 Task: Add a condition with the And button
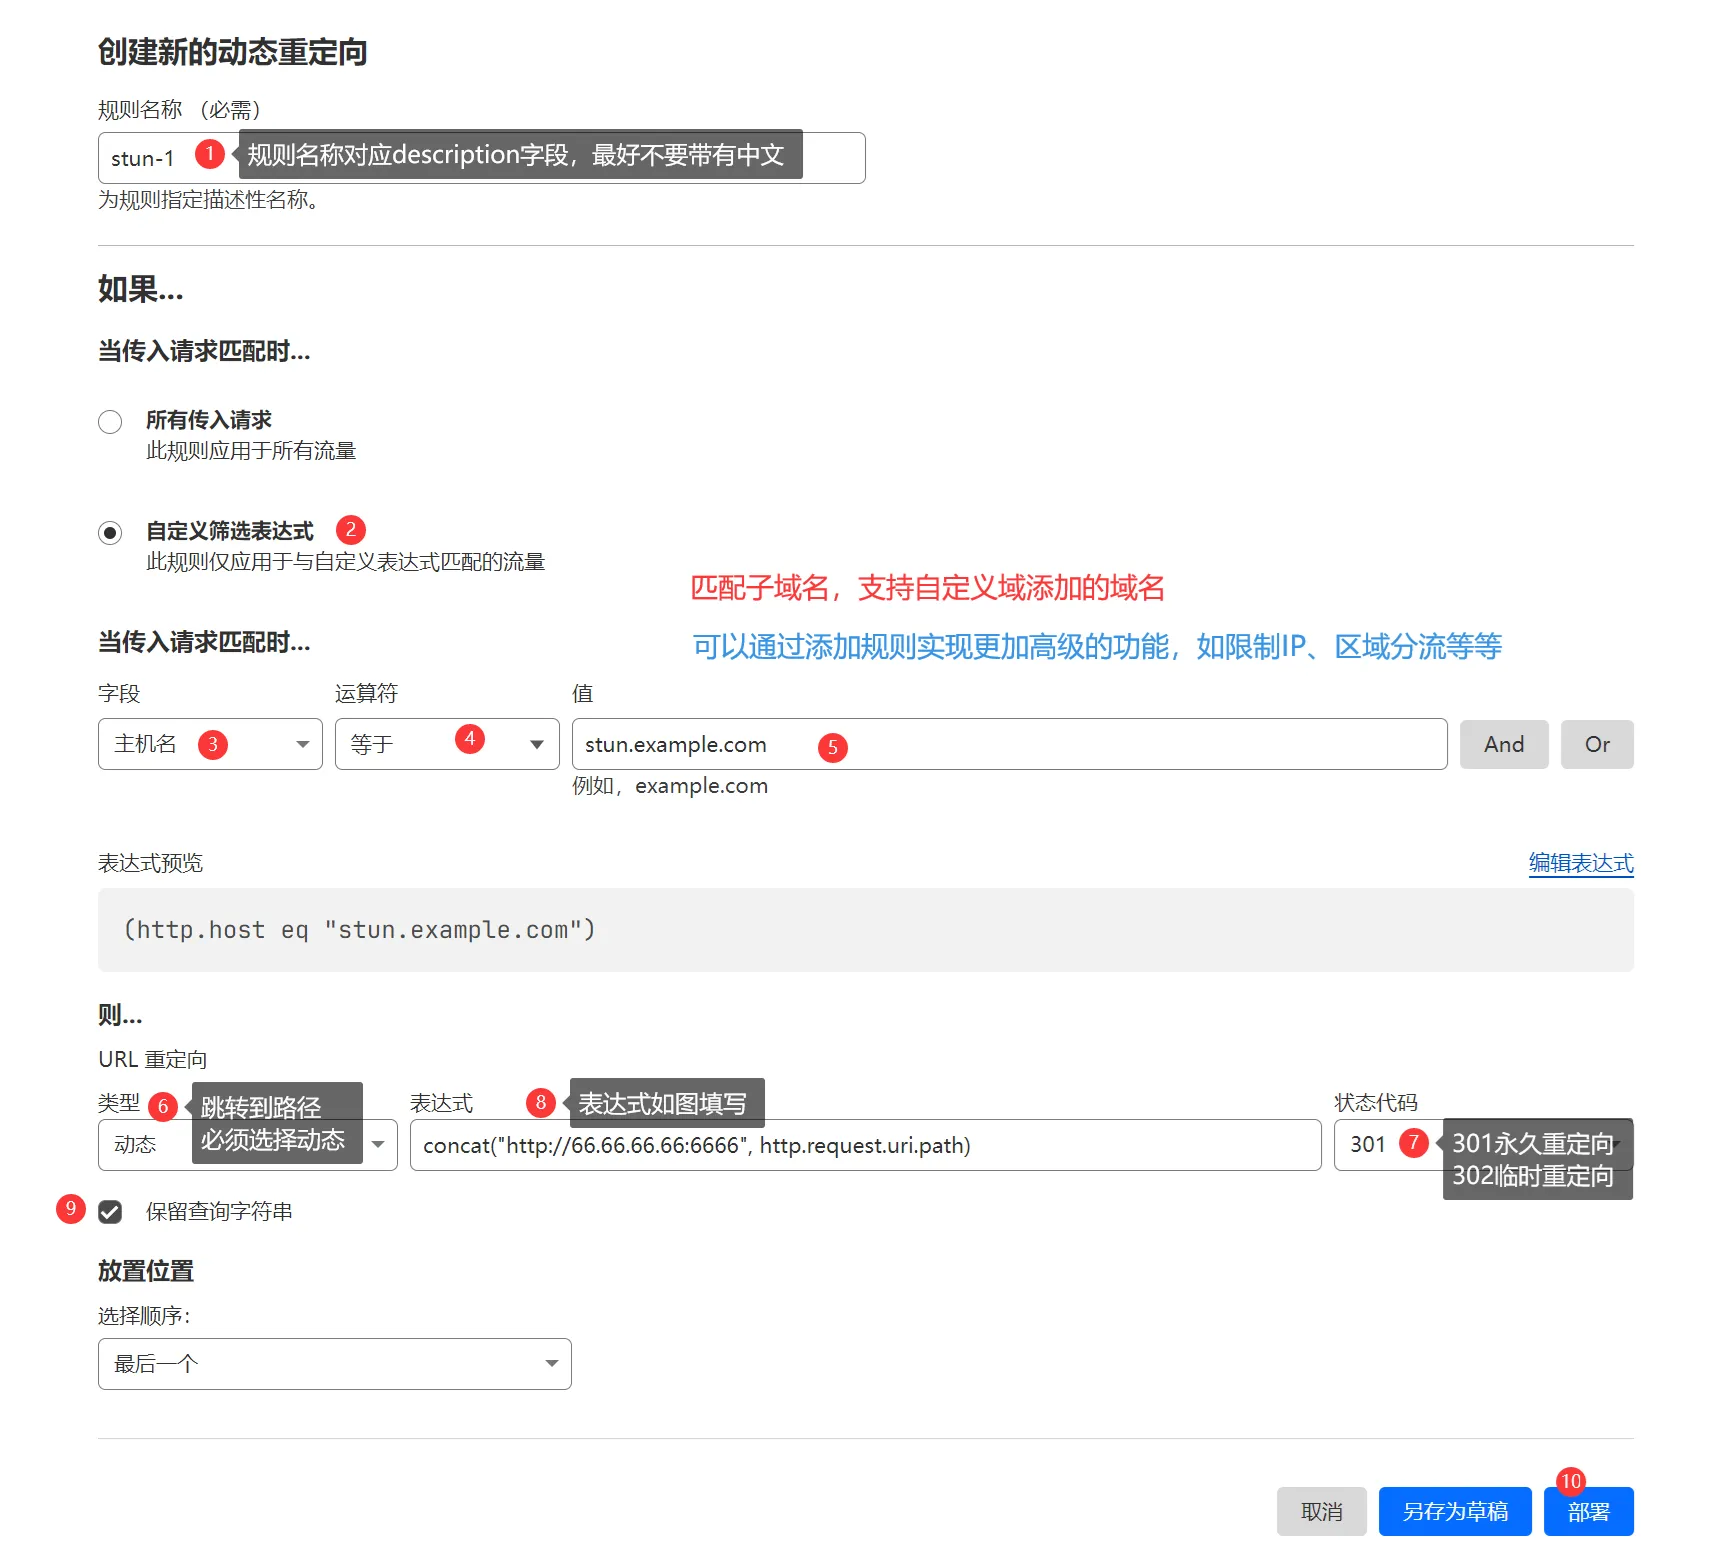click(x=1503, y=744)
